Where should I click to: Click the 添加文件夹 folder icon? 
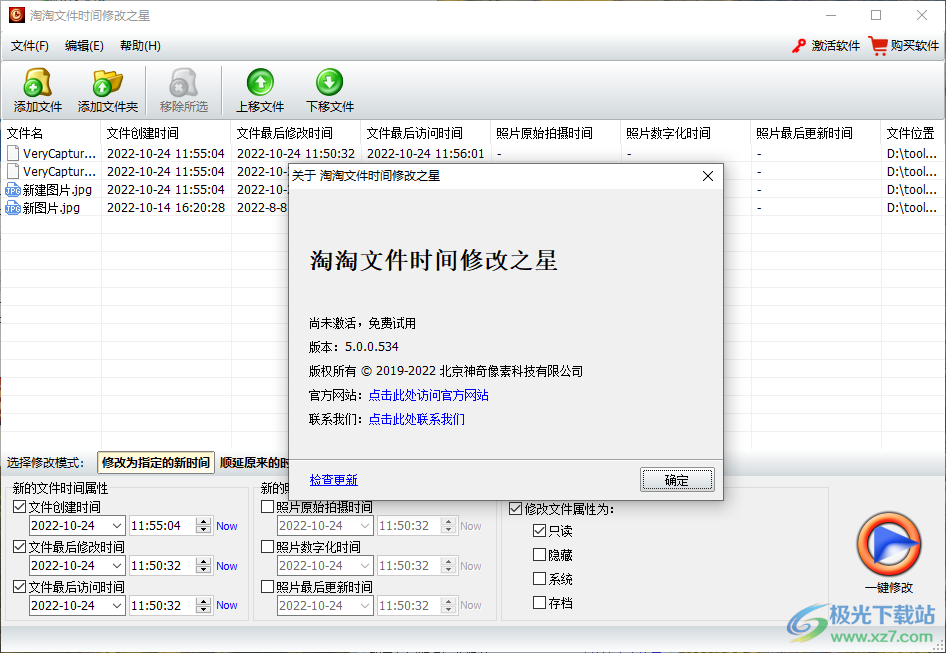107,82
